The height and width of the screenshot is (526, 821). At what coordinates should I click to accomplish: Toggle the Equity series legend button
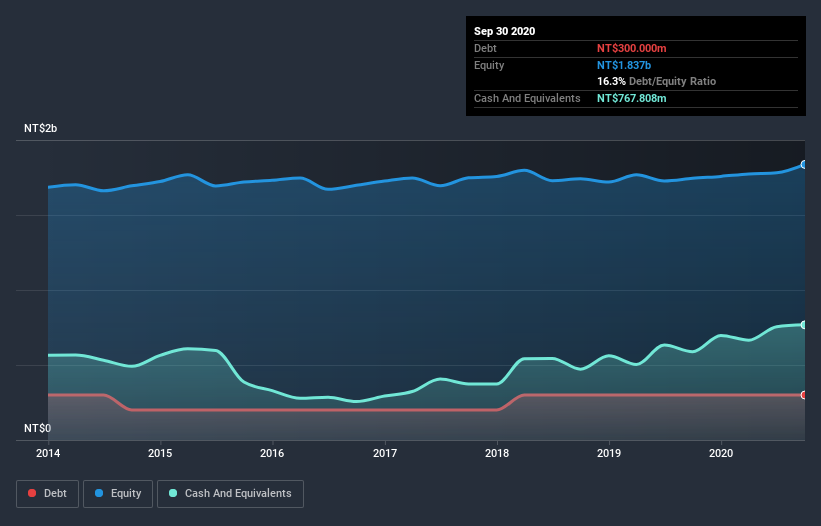click(x=118, y=494)
